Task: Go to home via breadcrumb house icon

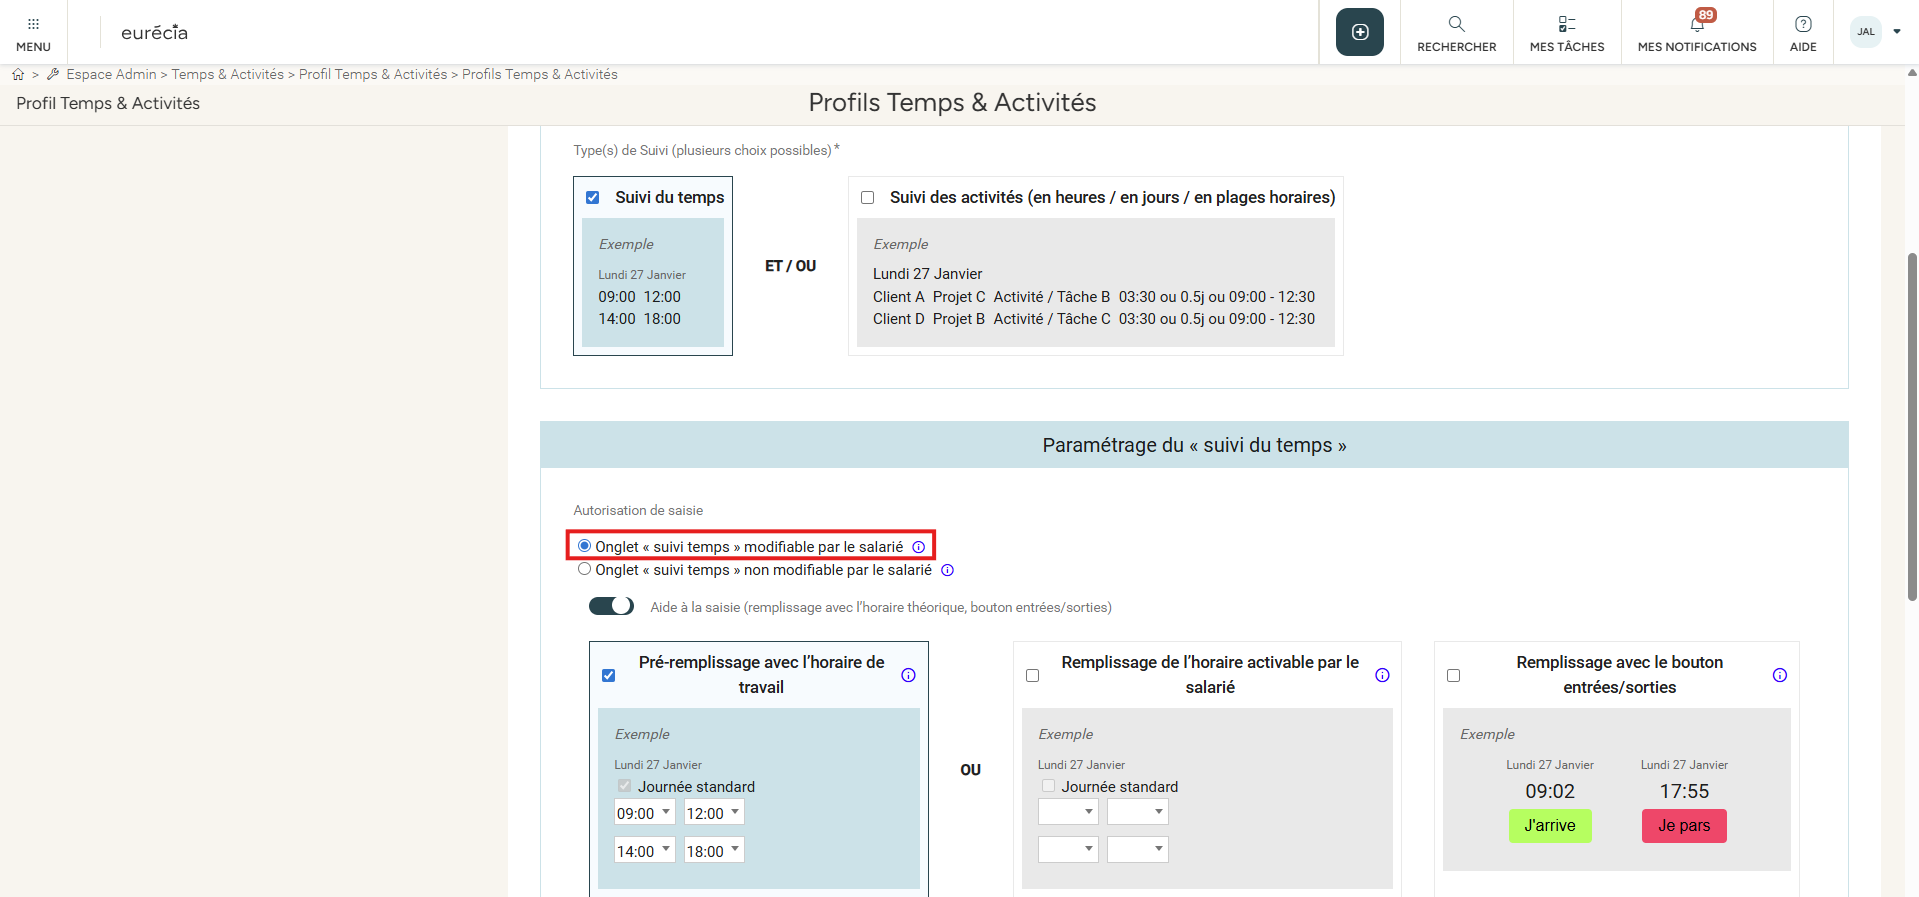Action: (x=18, y=75)
